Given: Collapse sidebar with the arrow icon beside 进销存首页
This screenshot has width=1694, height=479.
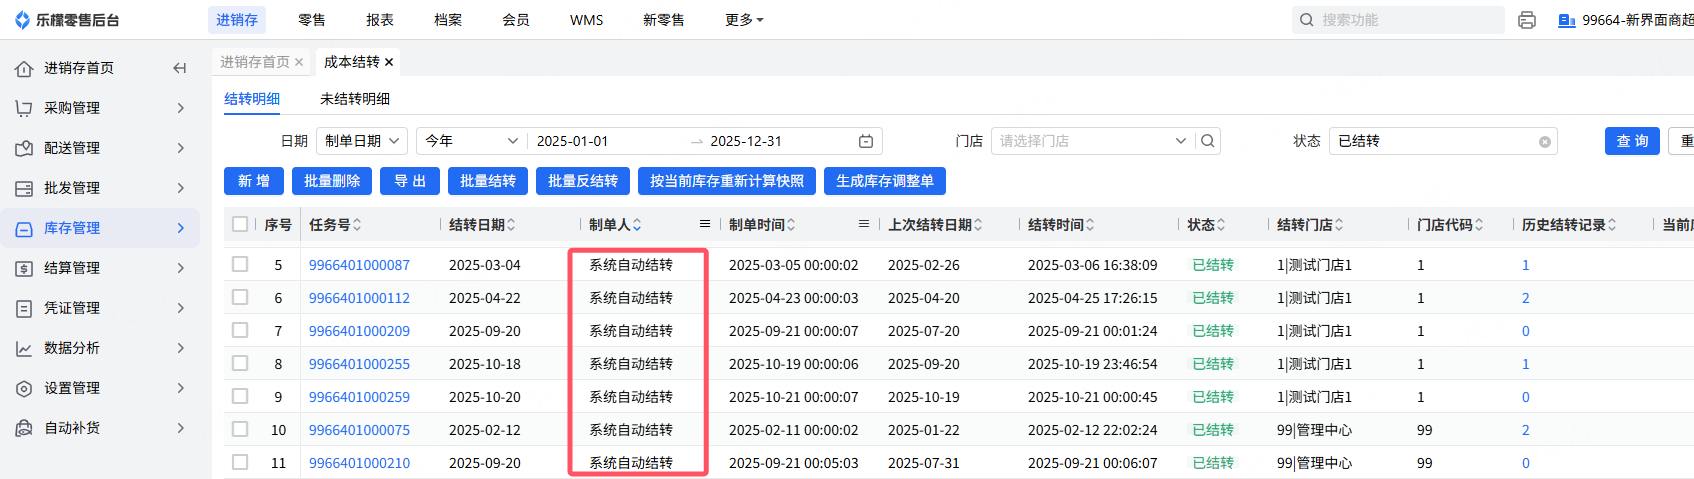Looking at the screenshot, I should pyautogui.click(x=180, y=68).
